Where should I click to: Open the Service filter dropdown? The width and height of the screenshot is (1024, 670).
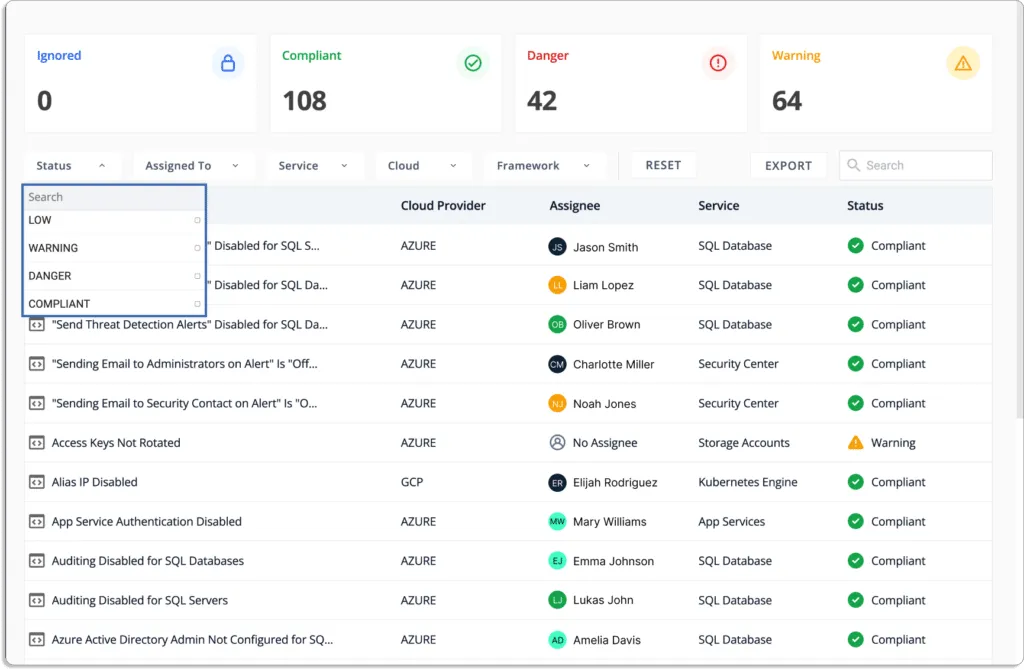(313, 166)
